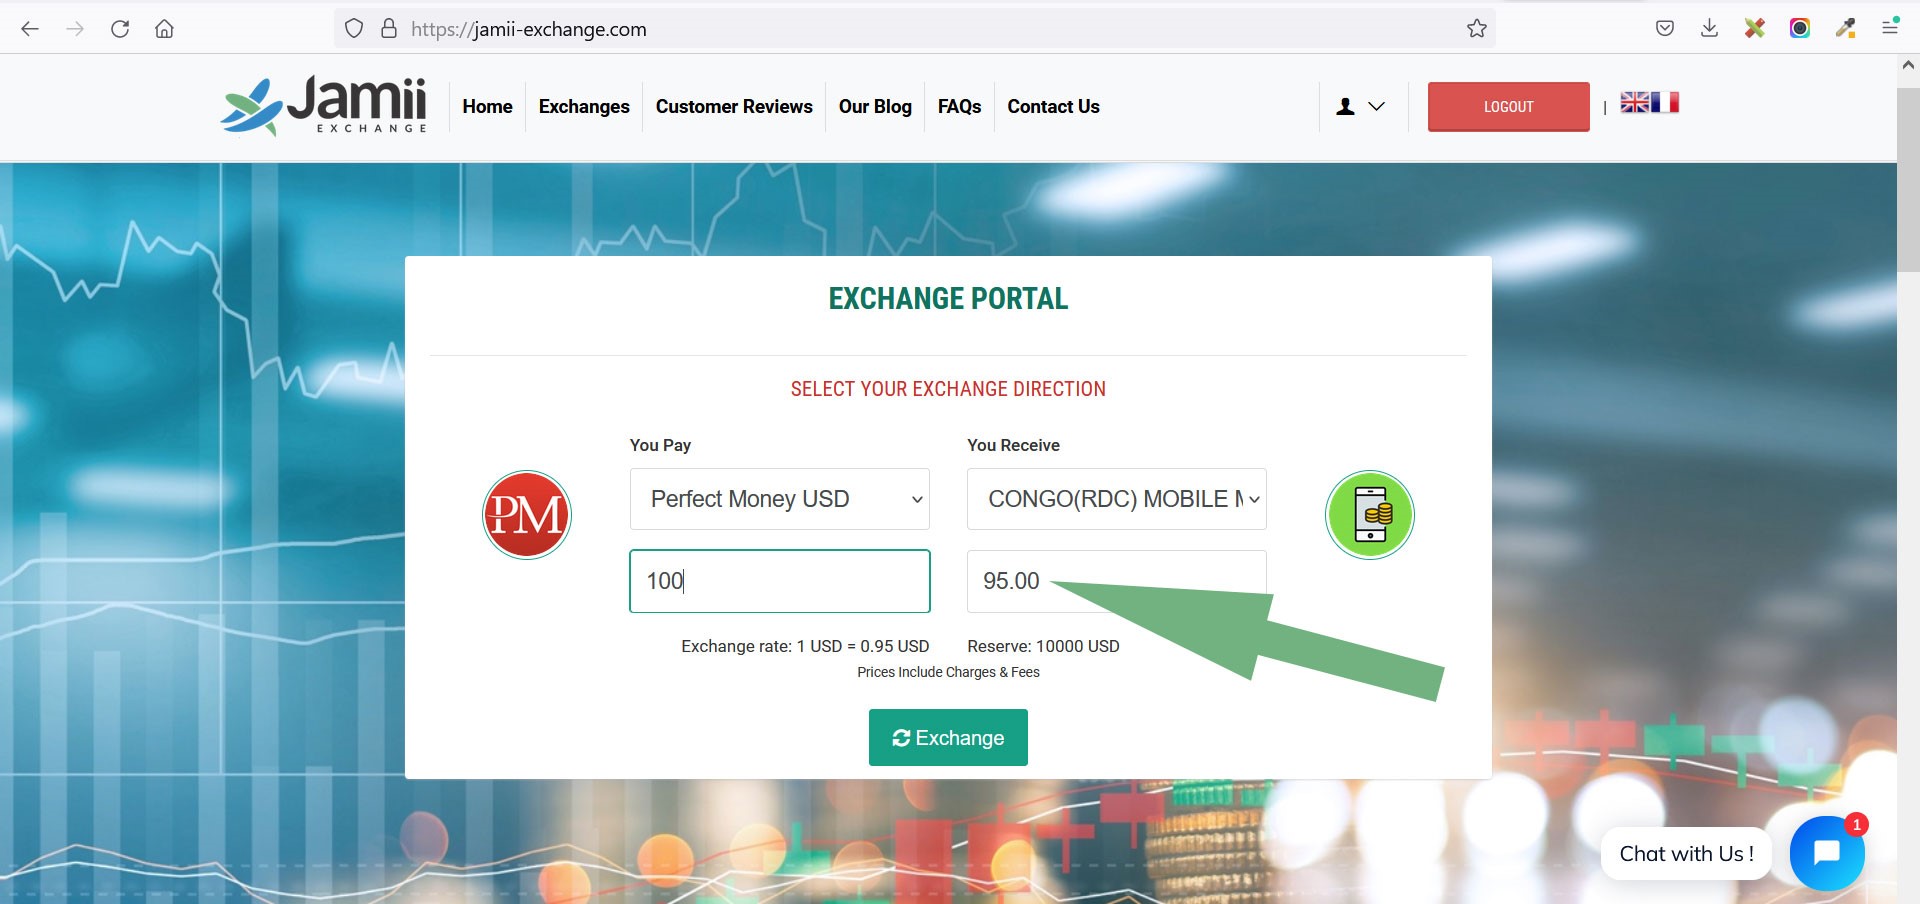Switch language to English flag
The width and height of the screenshot is (1920, 904).
click(1635, 103)
